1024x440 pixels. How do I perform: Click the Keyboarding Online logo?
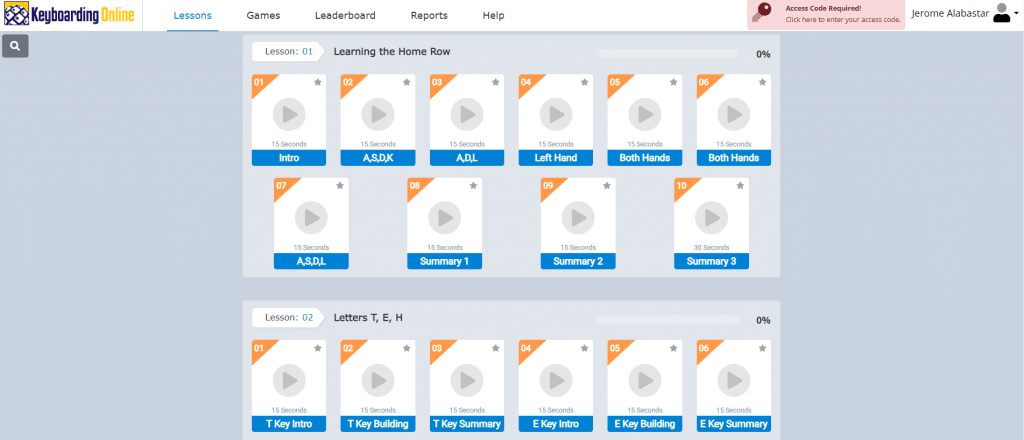click(69, 13)
